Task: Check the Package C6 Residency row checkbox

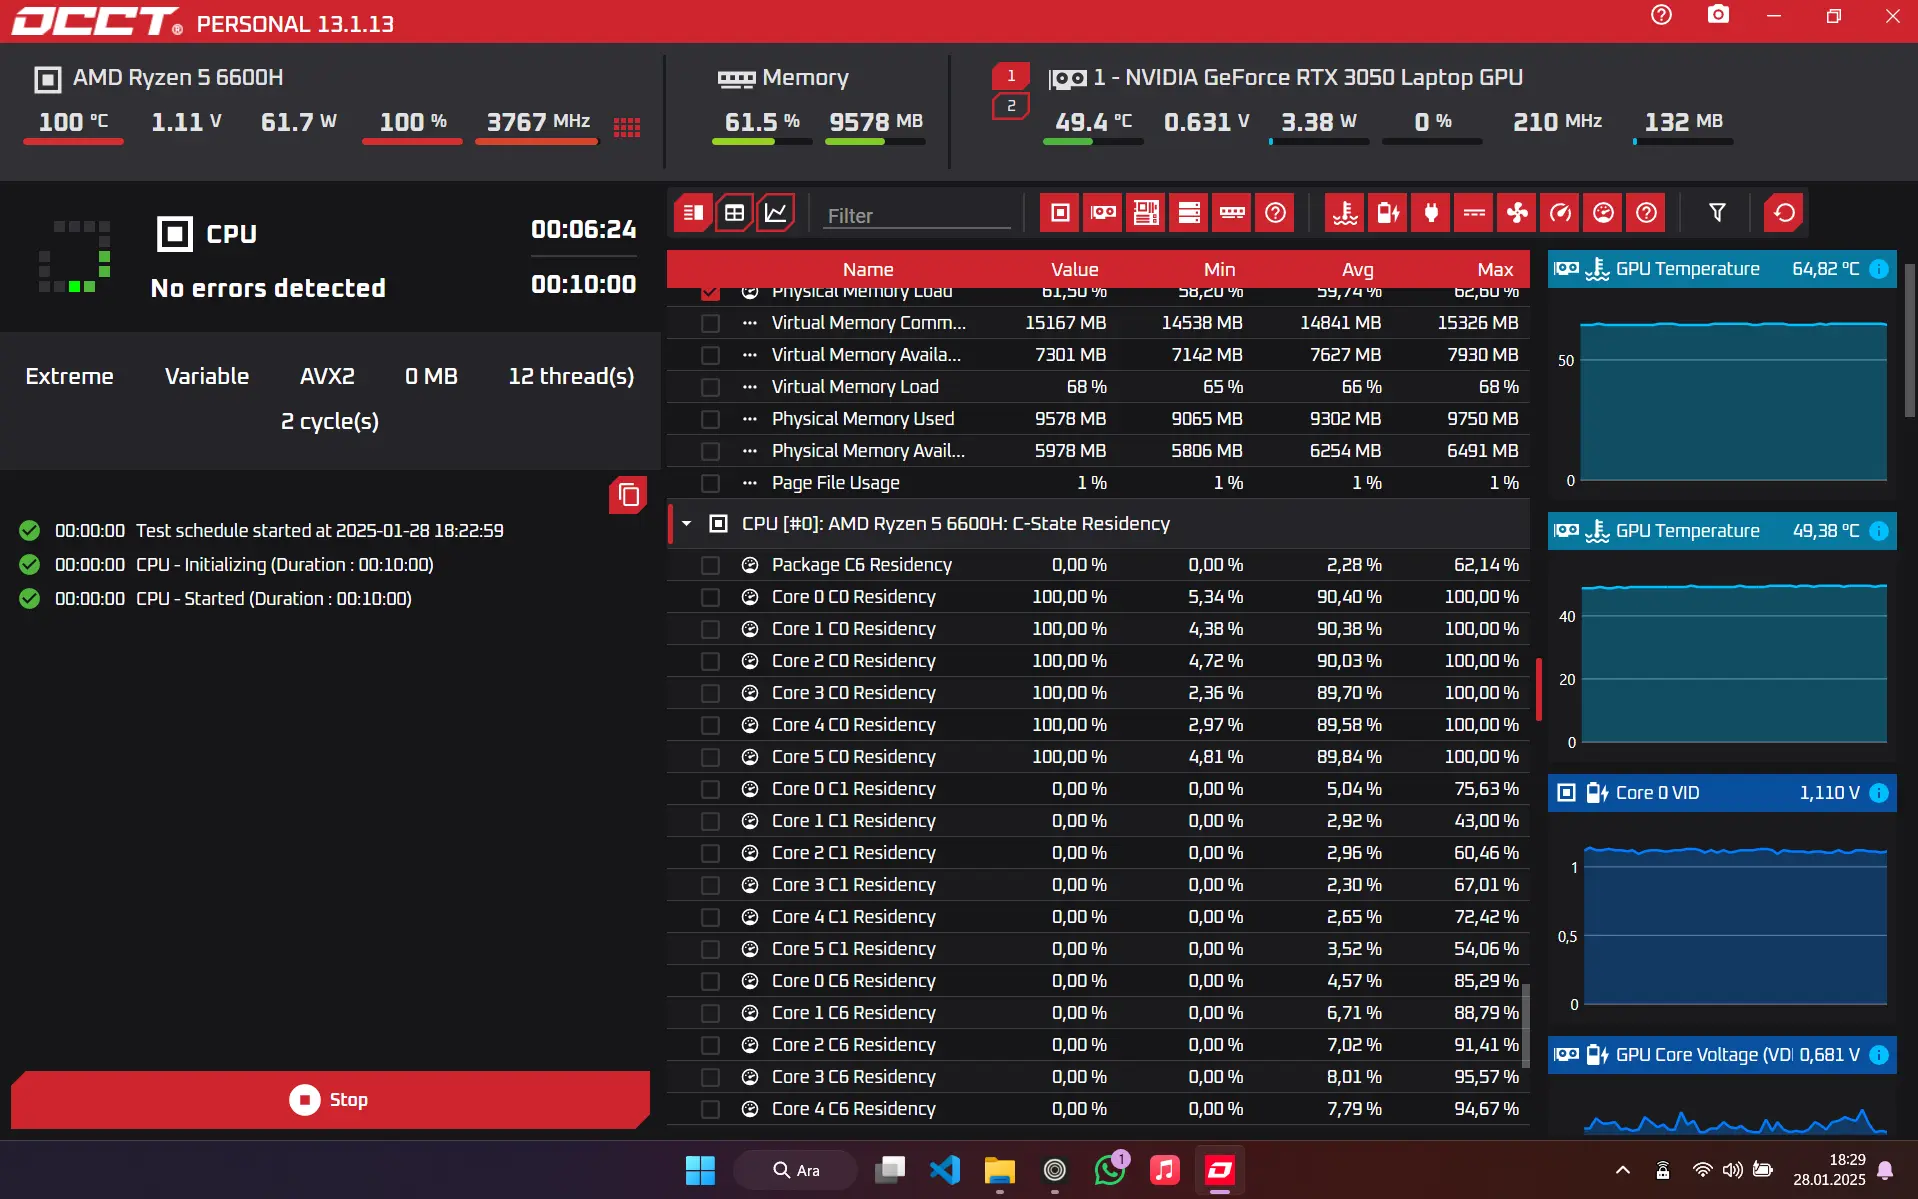Action: point(710,565)
